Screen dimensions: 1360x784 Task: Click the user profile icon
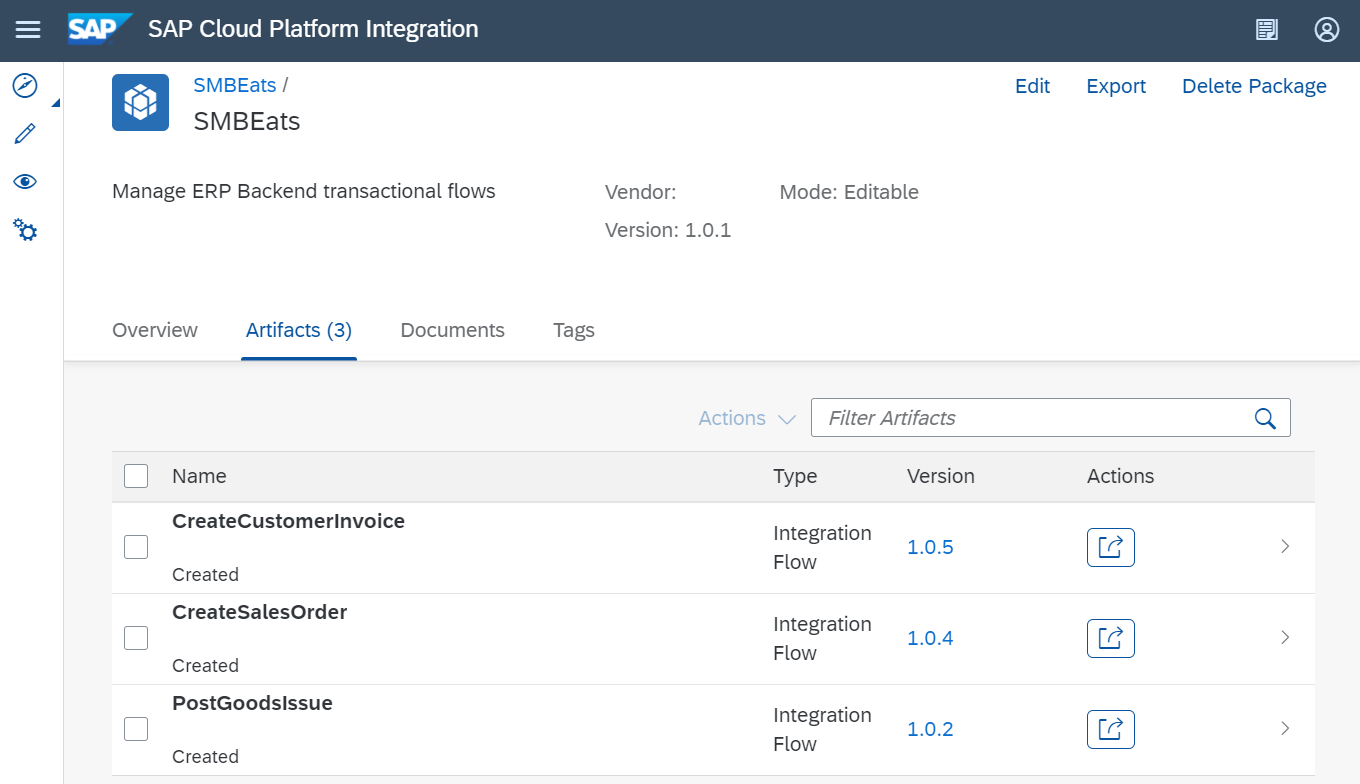click(x=1326, y=29)
